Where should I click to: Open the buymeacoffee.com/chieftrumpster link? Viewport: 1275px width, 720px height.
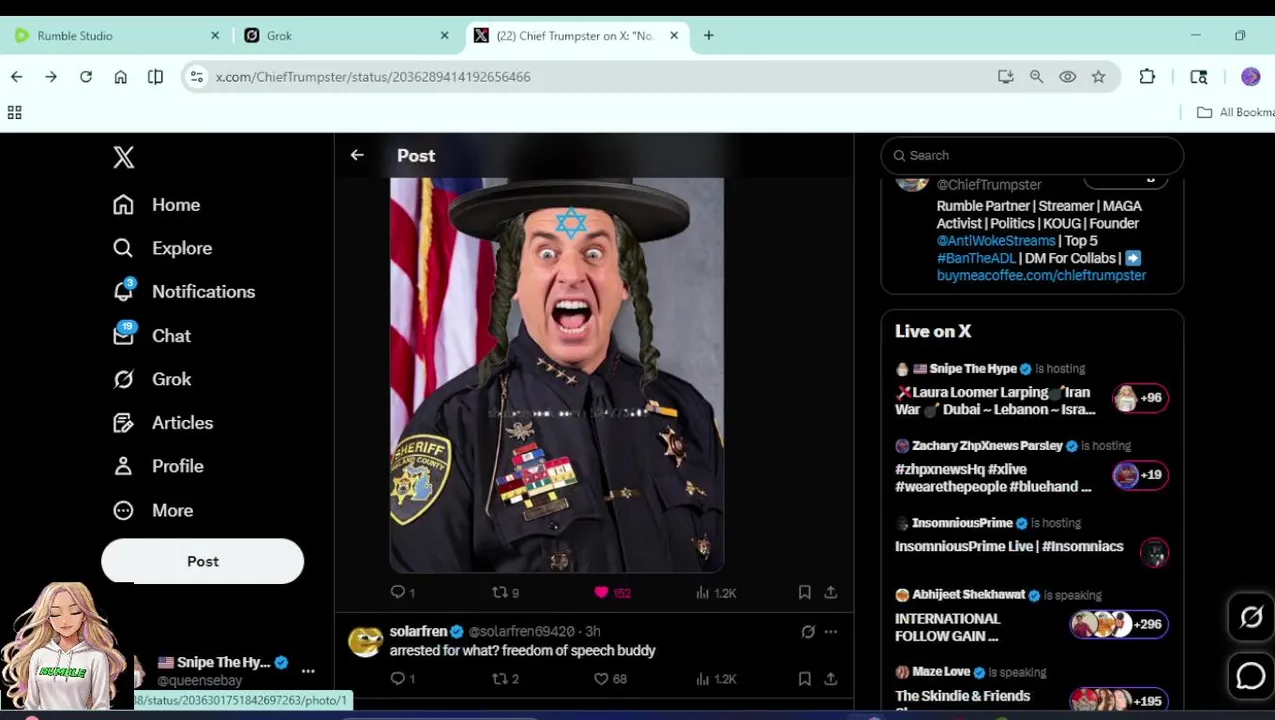coord(1041,275)
